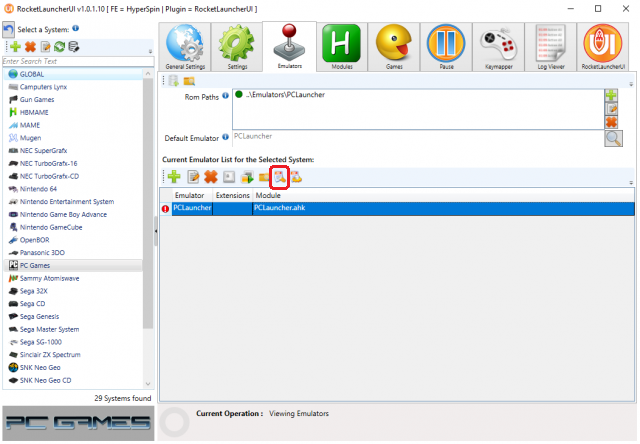
Task: Click the red error icon on PCLauncher row
Action: click(x=165, y=209)
